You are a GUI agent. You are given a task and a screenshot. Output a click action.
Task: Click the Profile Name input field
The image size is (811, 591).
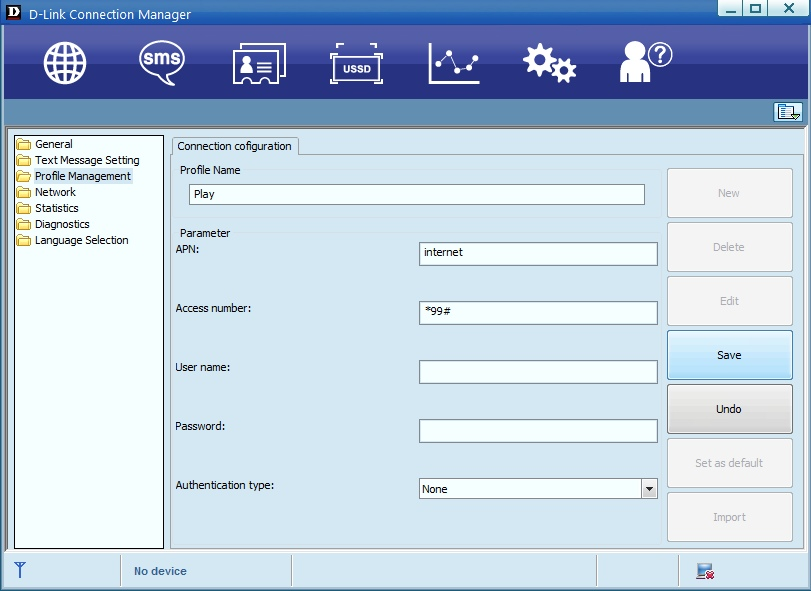coord(417,194)
